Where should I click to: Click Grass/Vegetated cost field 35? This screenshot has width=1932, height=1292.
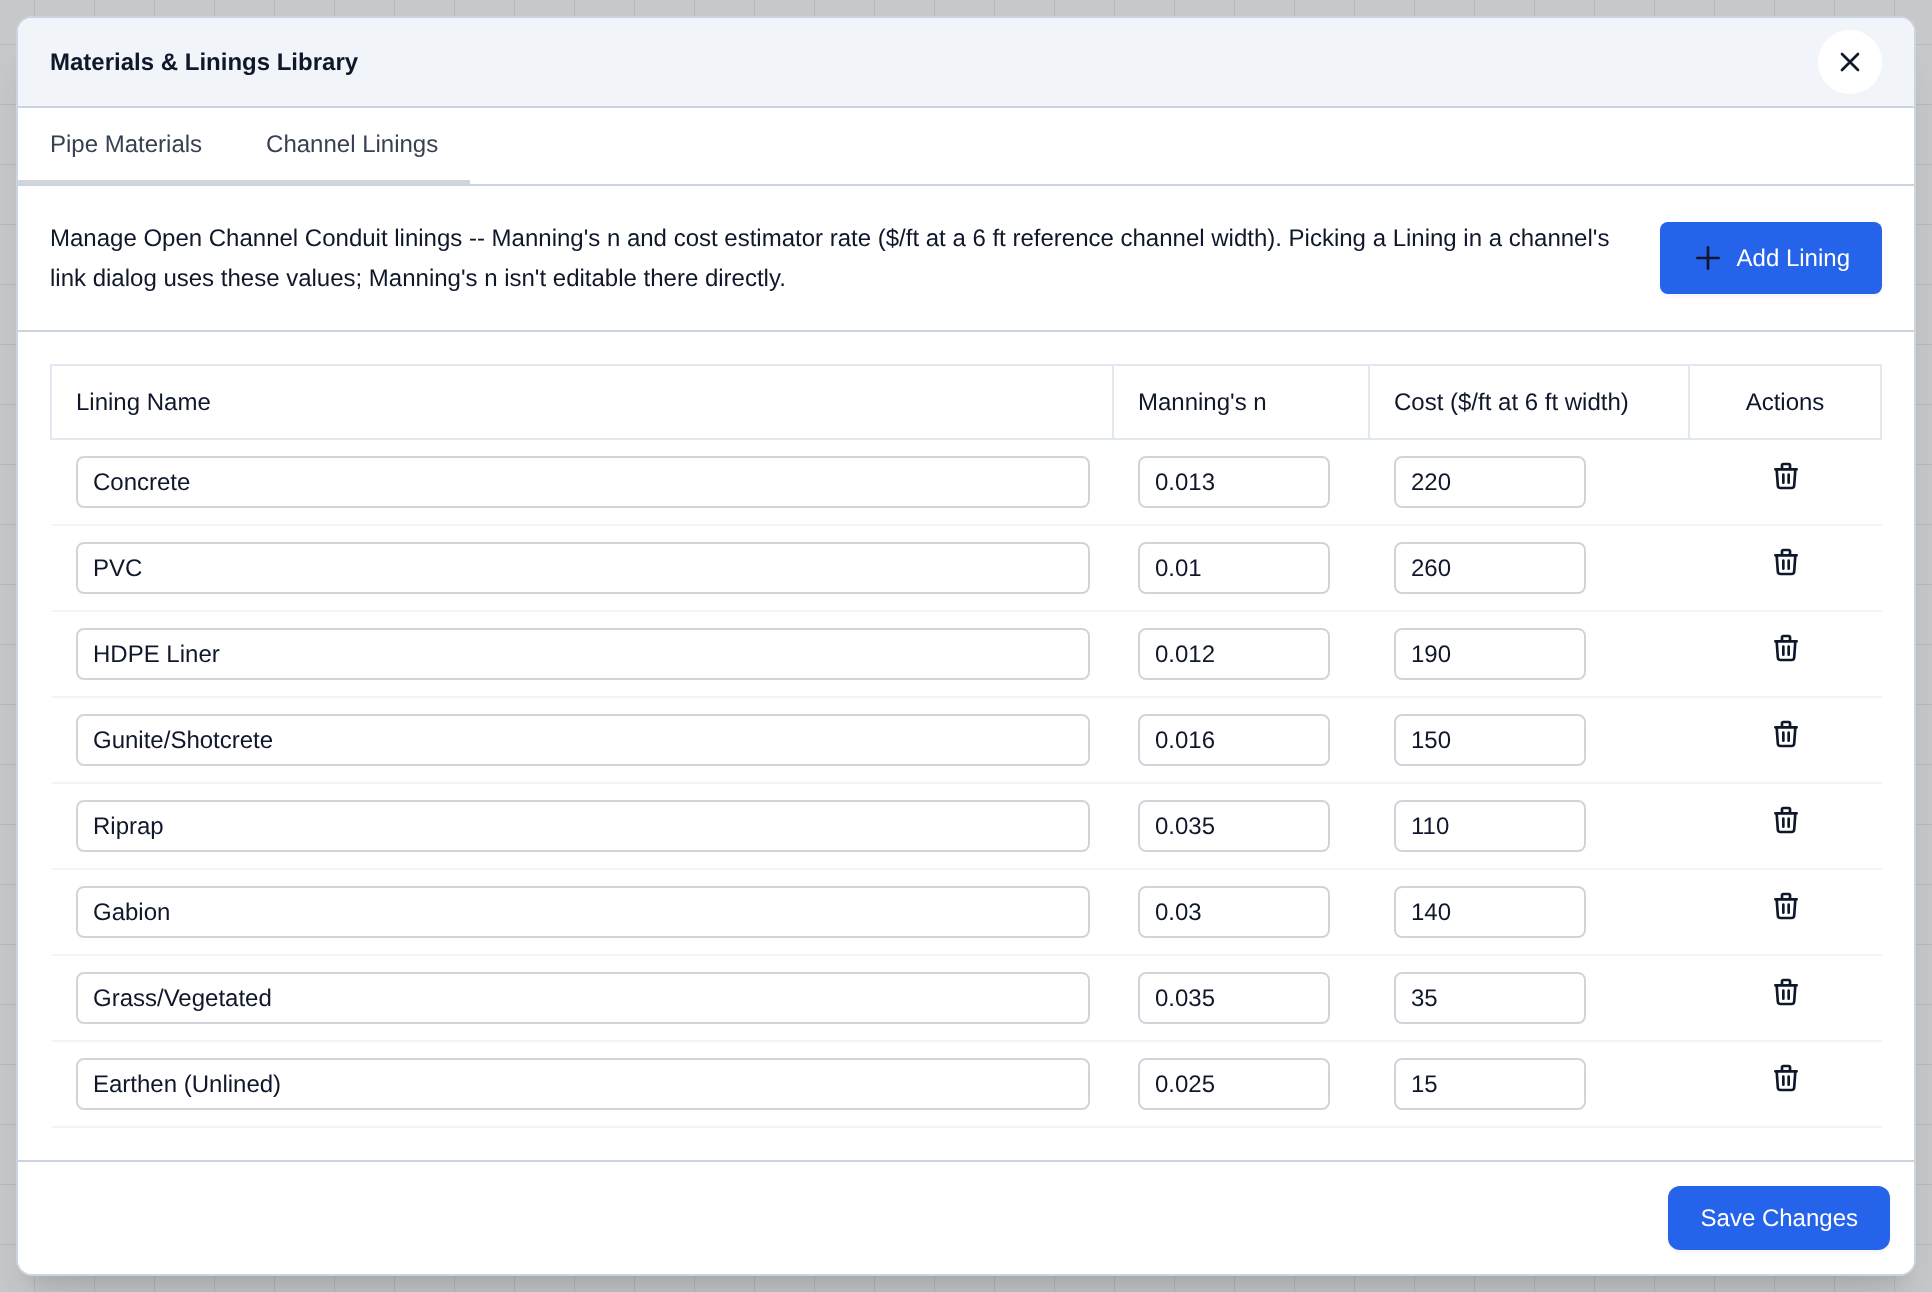tap(1489, 998)
